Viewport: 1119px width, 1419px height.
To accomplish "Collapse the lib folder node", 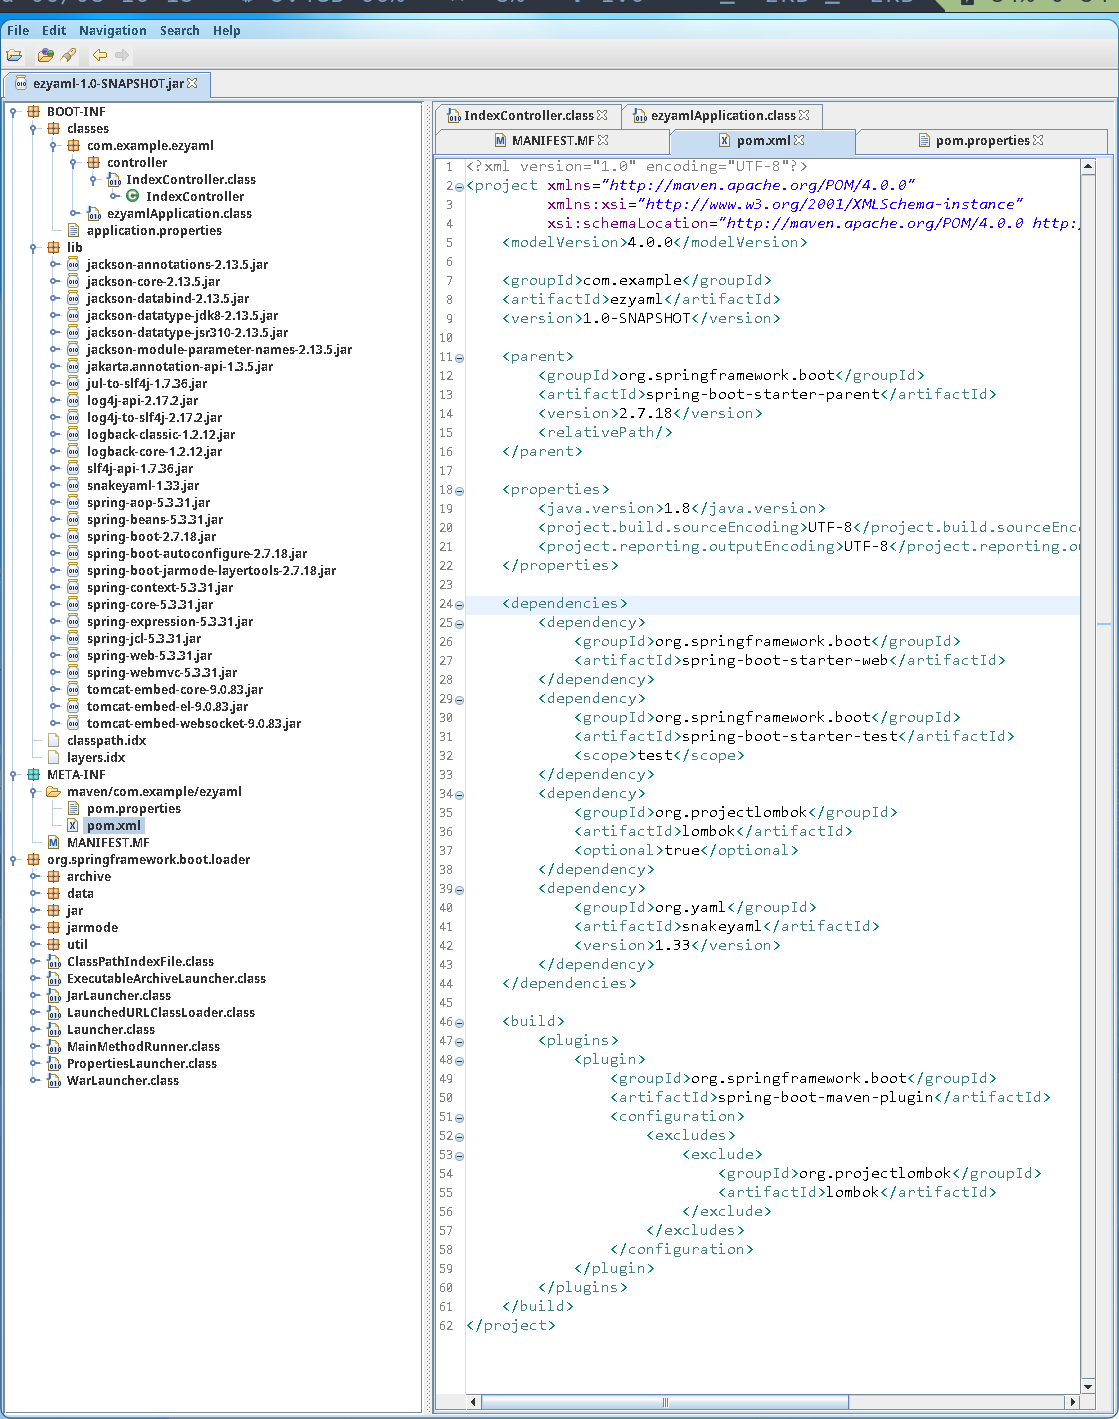I will pyautogui.click(x=34, y=248).
